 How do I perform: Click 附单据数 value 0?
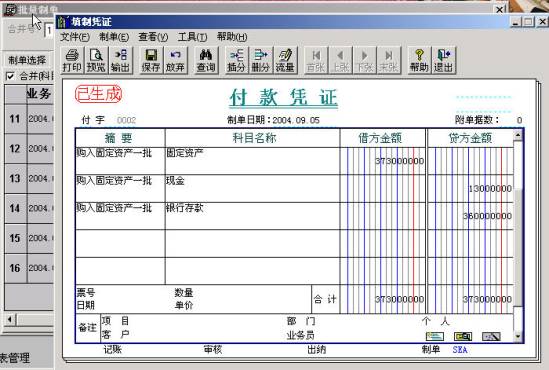[x=519, y=120]
